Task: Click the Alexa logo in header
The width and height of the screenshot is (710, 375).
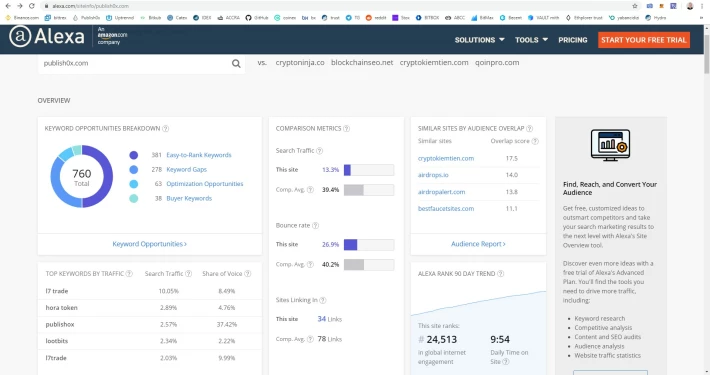Action: coord(47,36)
